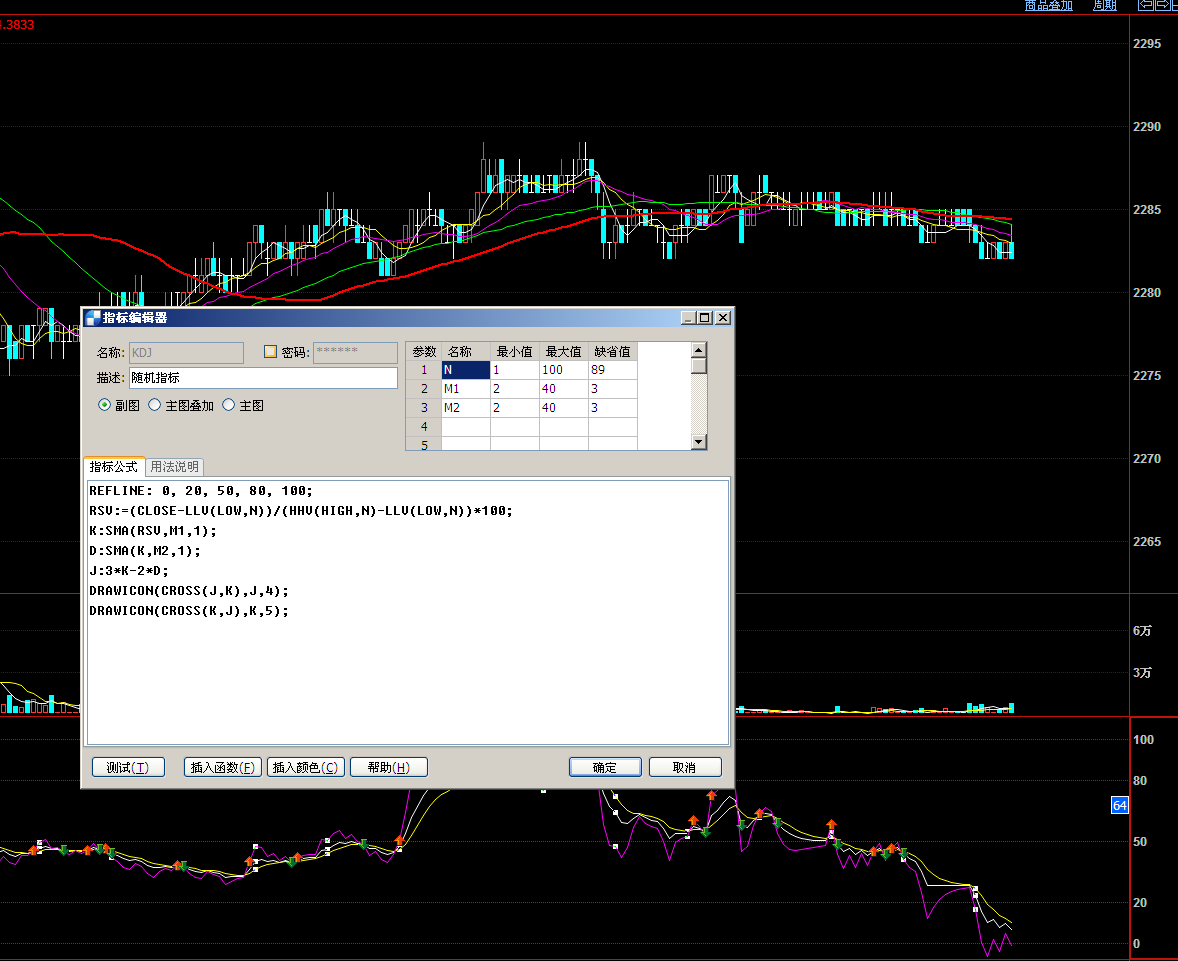The height and width of the screenshot is (961, 1178).
Task: Open 插入颜色(C) color inserter
Action: 306,767
